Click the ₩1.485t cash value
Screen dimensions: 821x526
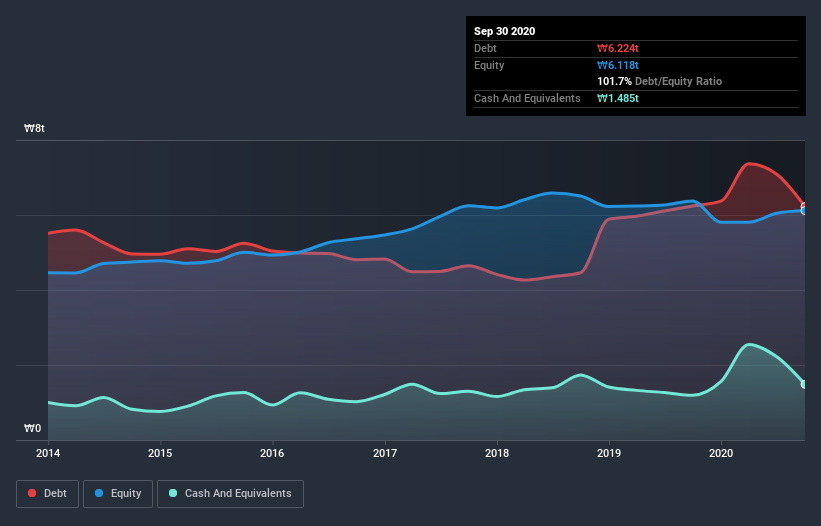[x=618, y=98]
